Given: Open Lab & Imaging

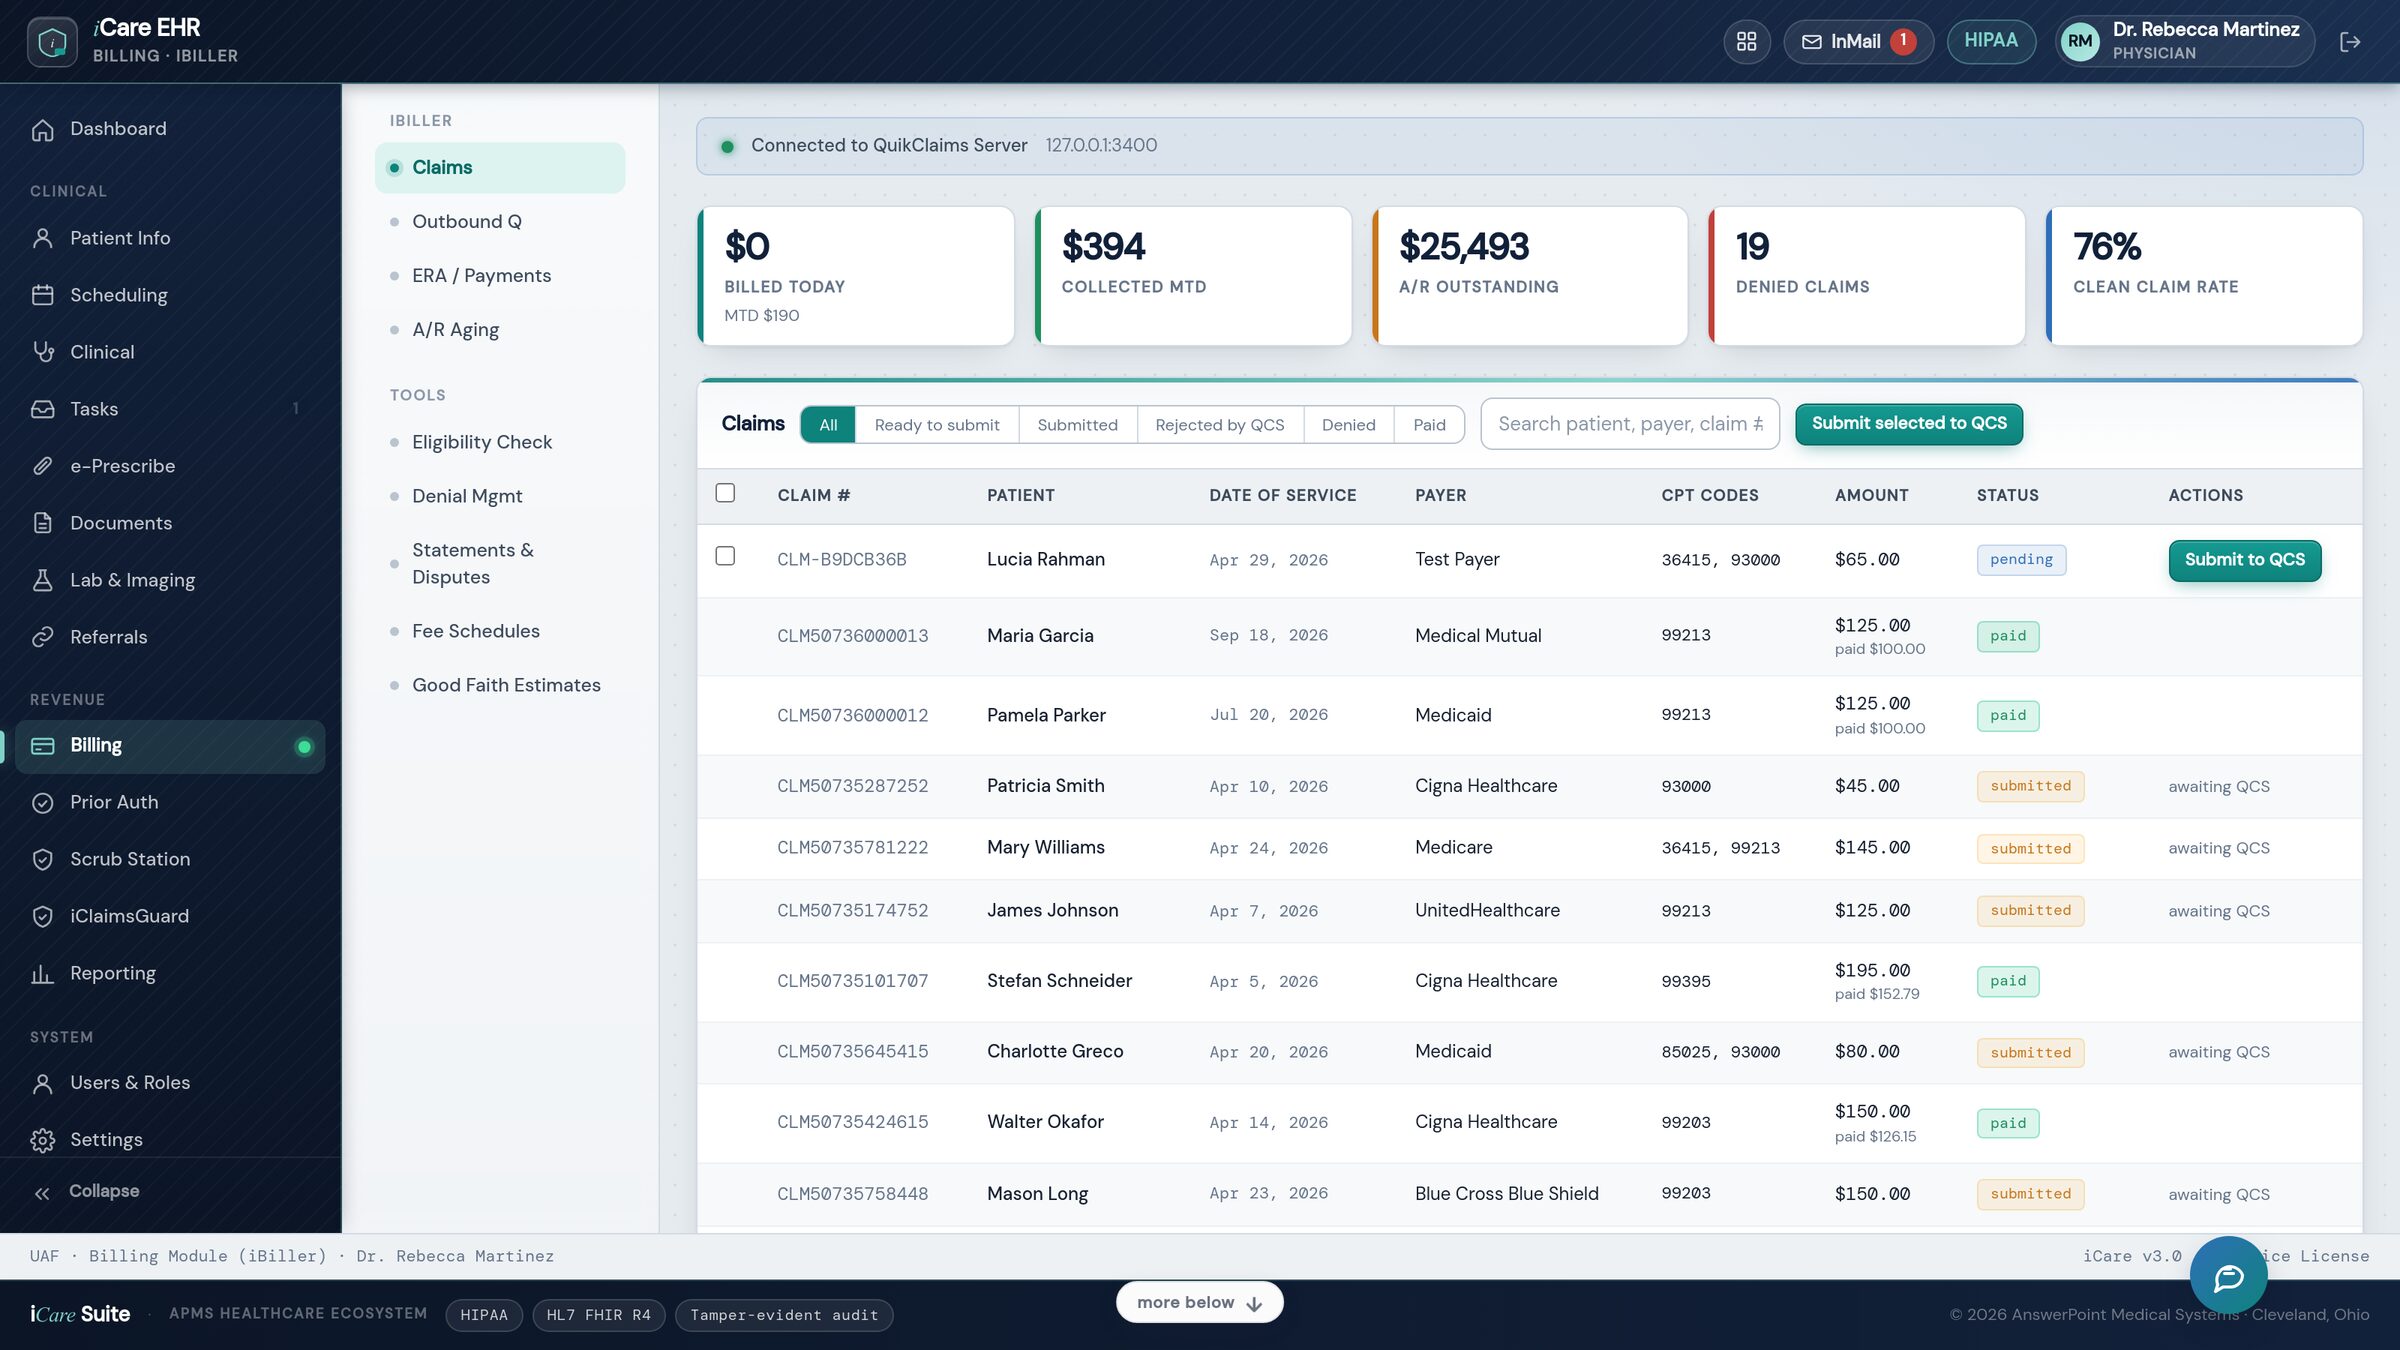Looking at the screenshot, I should coord(170,580).
